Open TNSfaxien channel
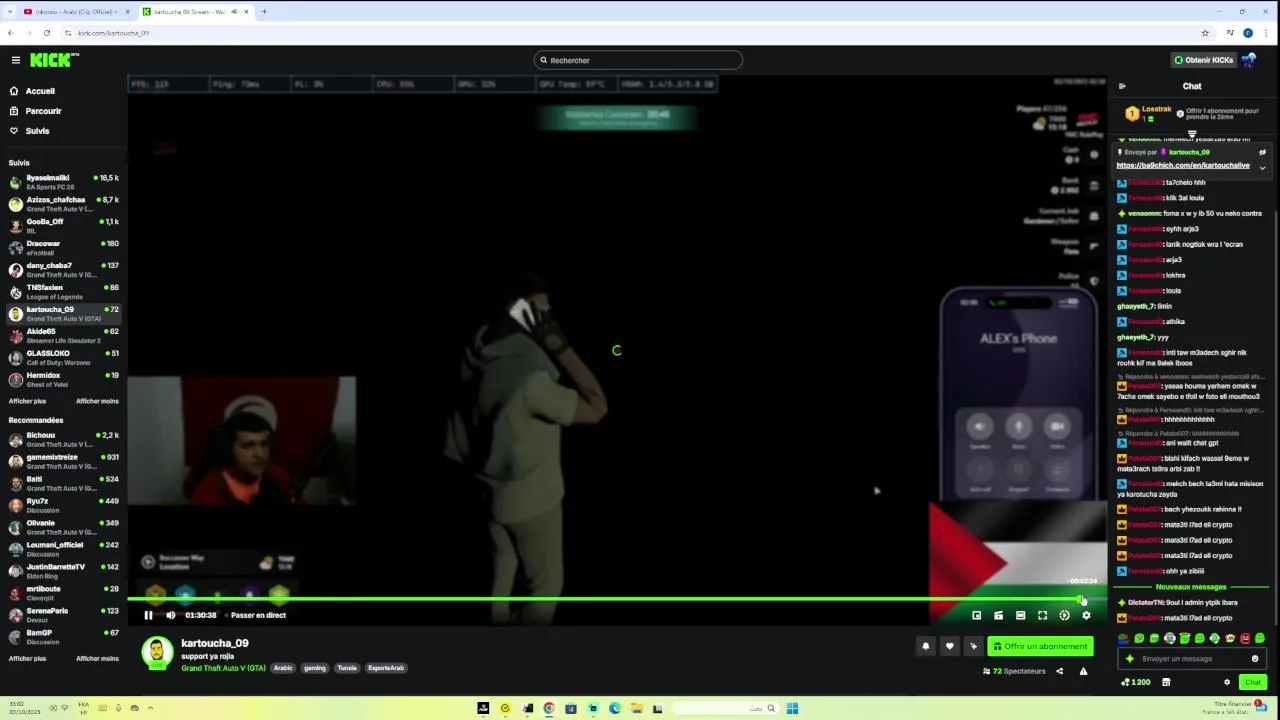1280x720 pixels. pyautogui.click(x=64, y=292)
